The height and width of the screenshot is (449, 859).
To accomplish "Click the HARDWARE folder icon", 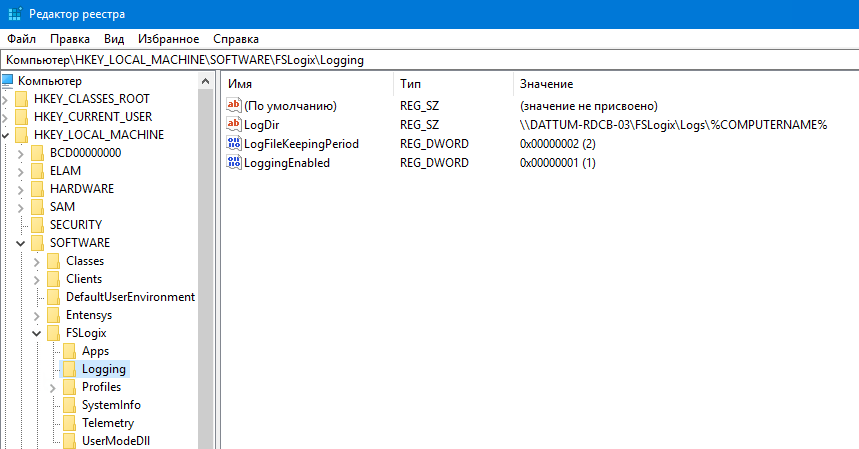I will click(x=37, y=189).
